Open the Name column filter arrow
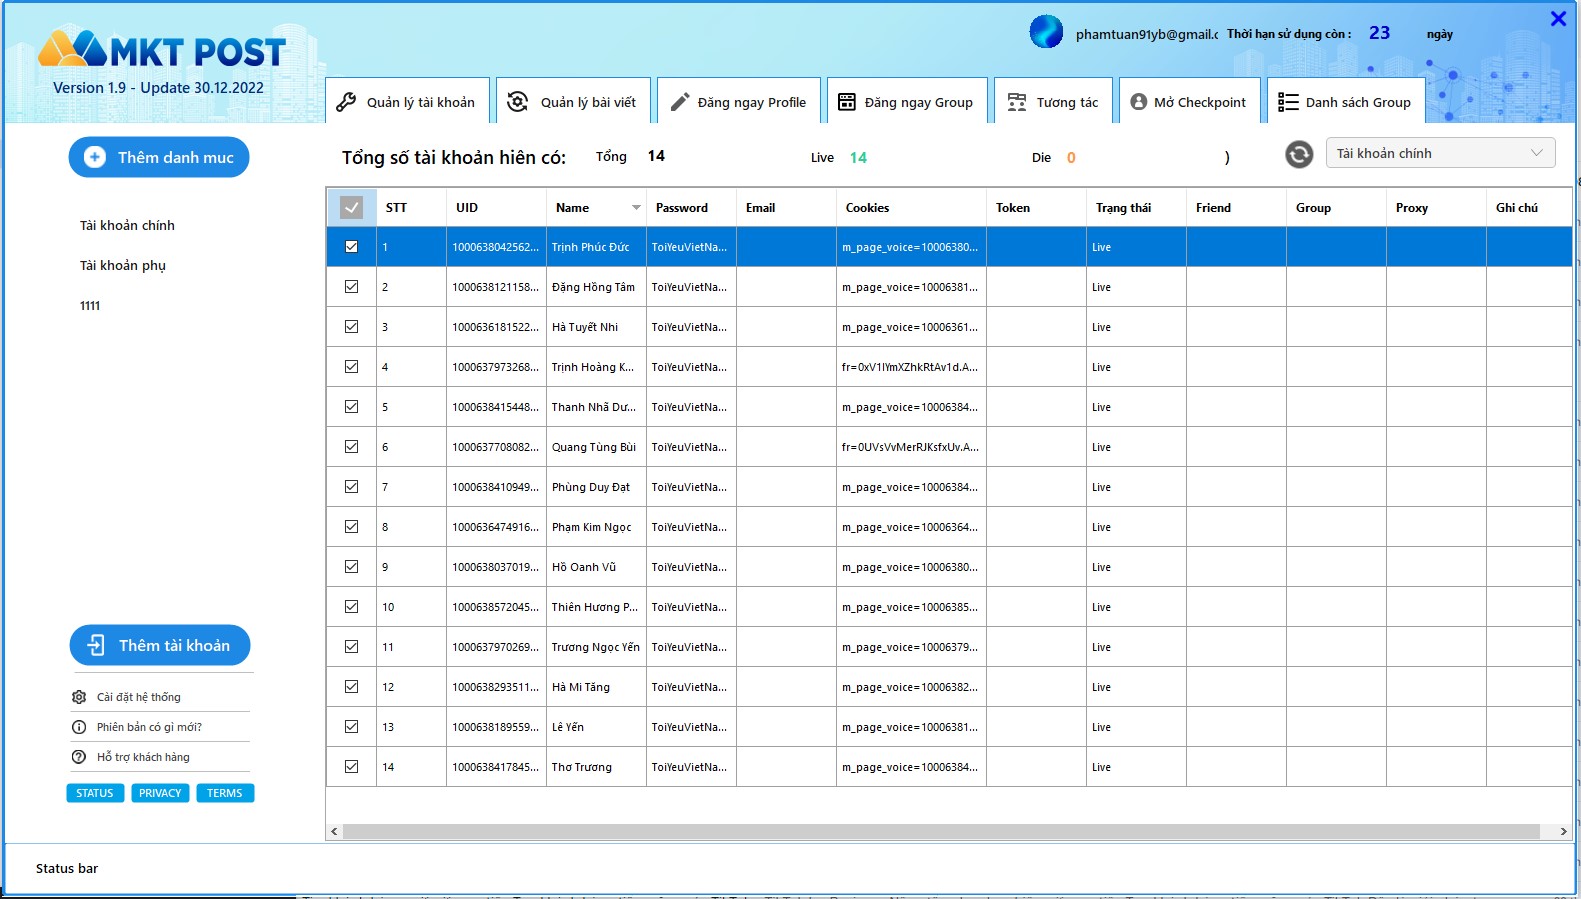1581x899 pixels. click(636, 208)
